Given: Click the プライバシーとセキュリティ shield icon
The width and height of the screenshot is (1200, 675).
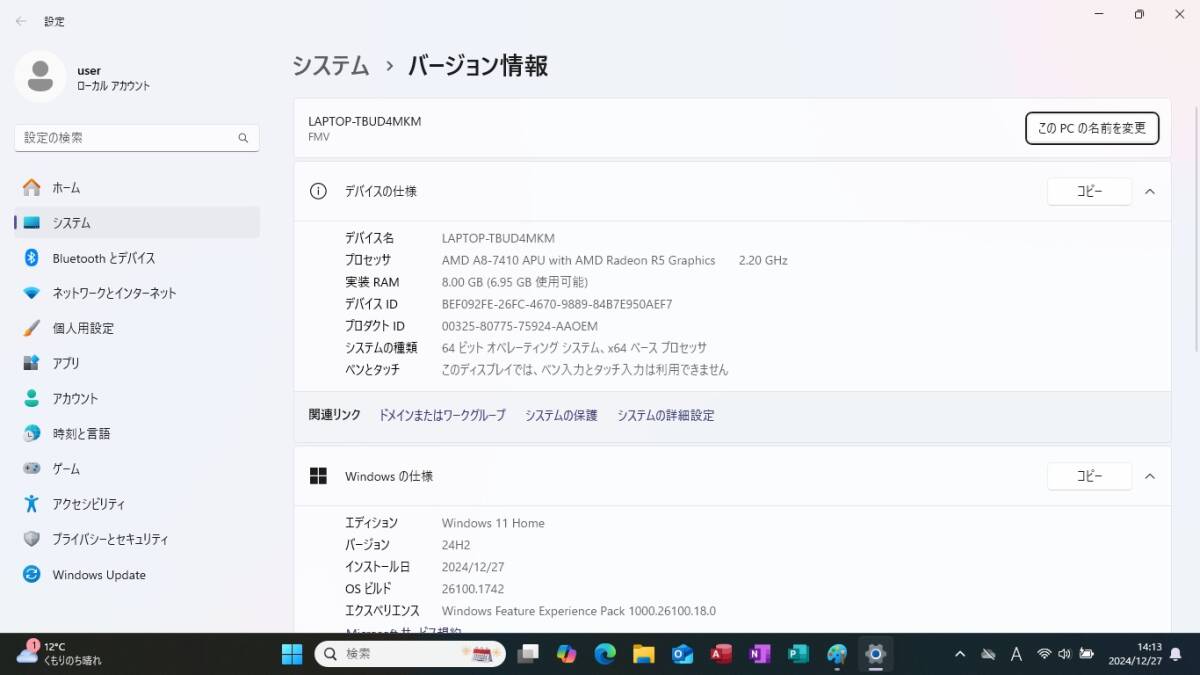Looking at the screenshot, I should coord(32,539).
